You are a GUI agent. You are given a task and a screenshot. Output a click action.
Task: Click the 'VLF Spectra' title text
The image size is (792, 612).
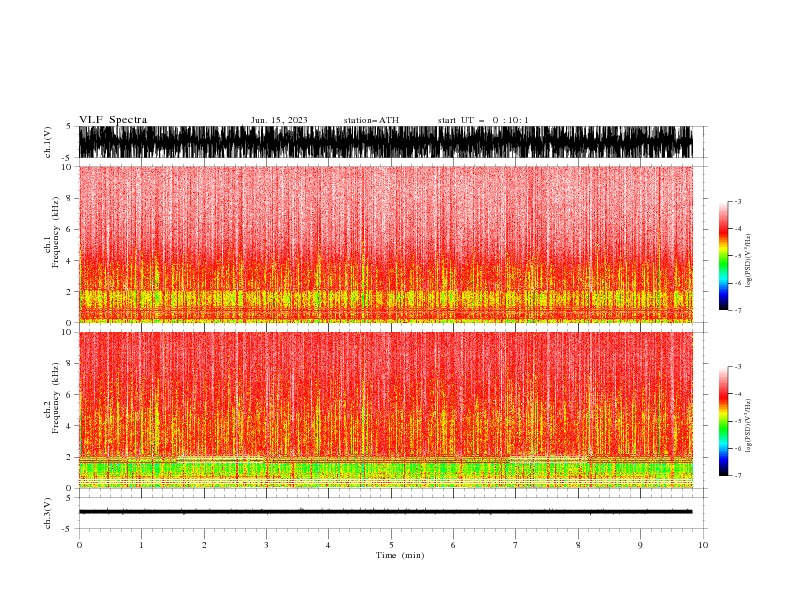[x=113, y=120]
